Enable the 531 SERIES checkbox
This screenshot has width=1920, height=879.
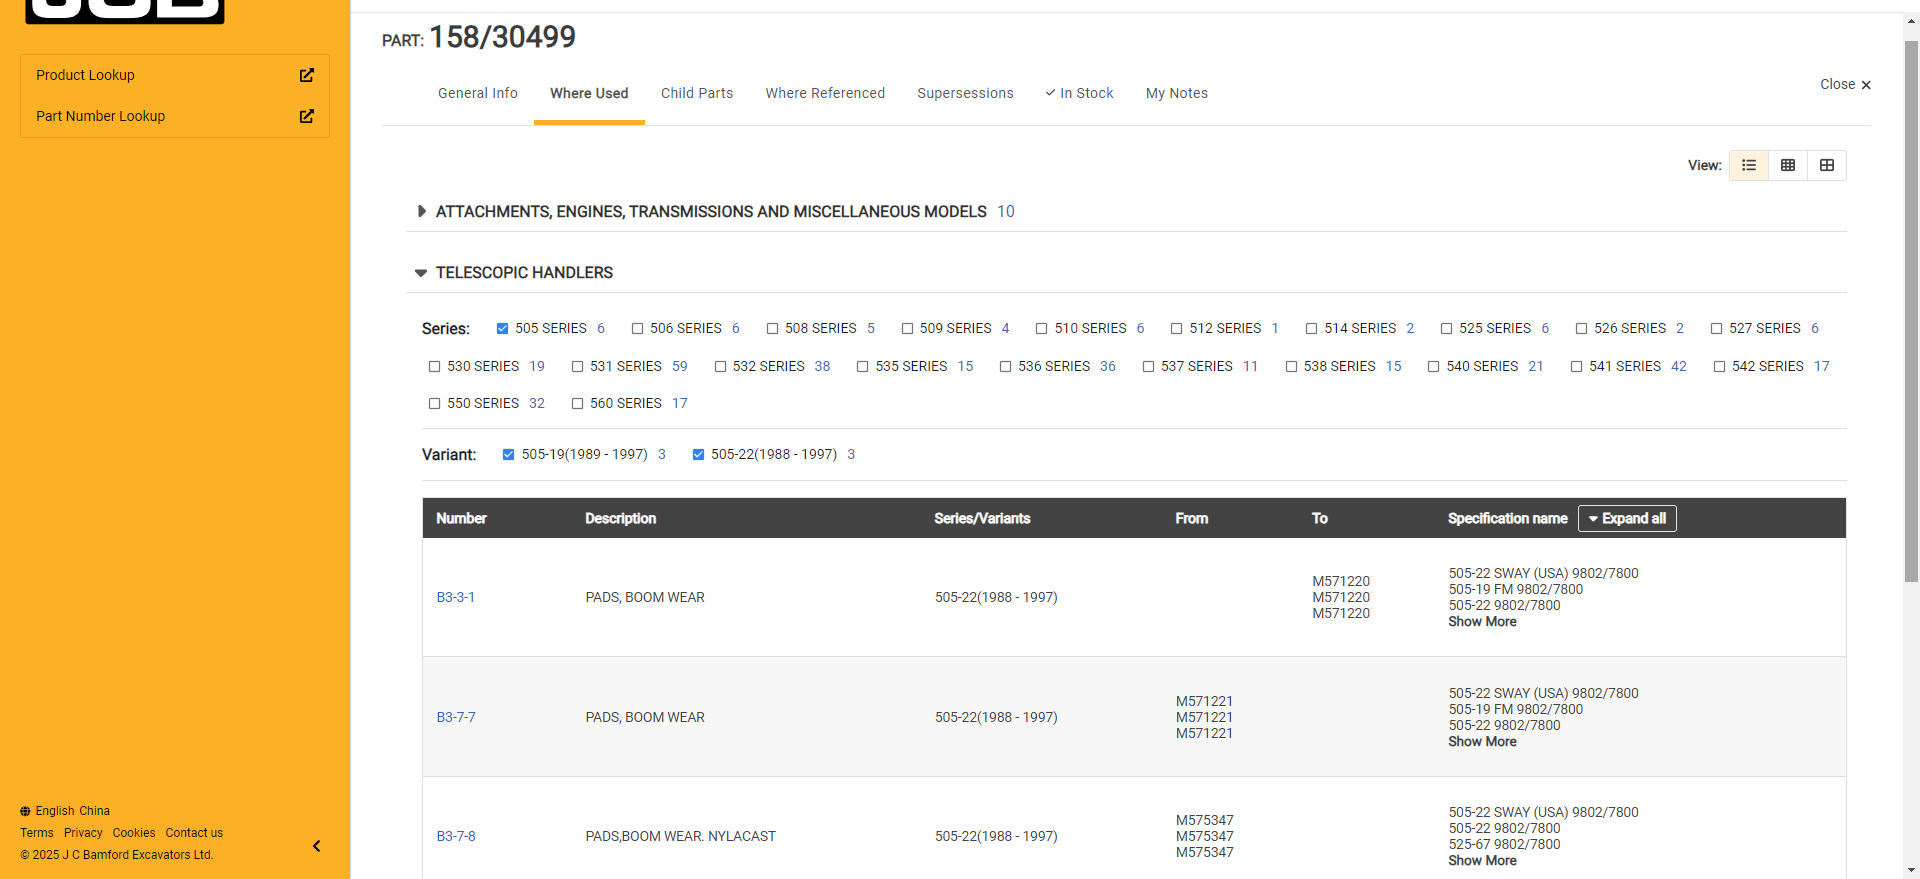click(577, 367)
